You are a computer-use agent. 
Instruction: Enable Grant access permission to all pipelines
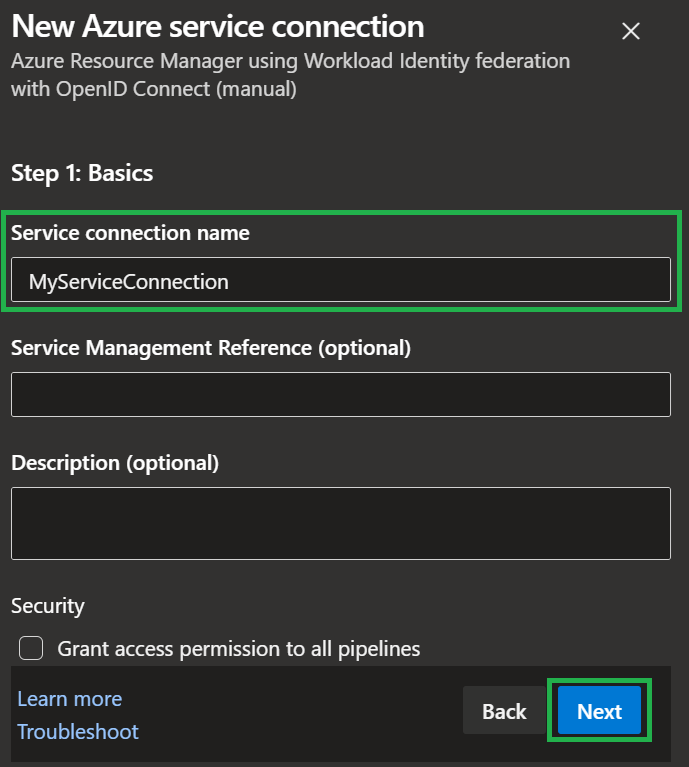[31, 649]
